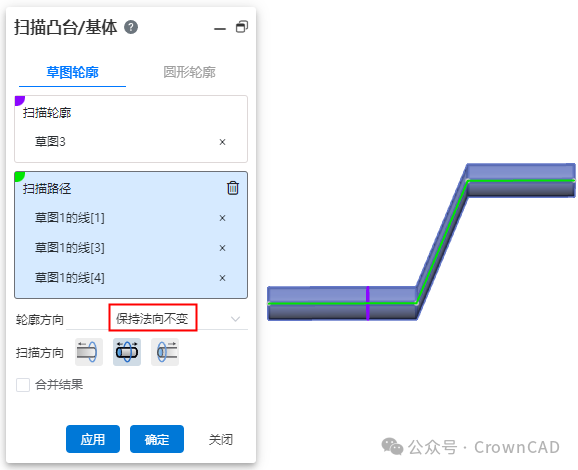
Task: Click the purple profile marker on model
Action: (368, 303)
